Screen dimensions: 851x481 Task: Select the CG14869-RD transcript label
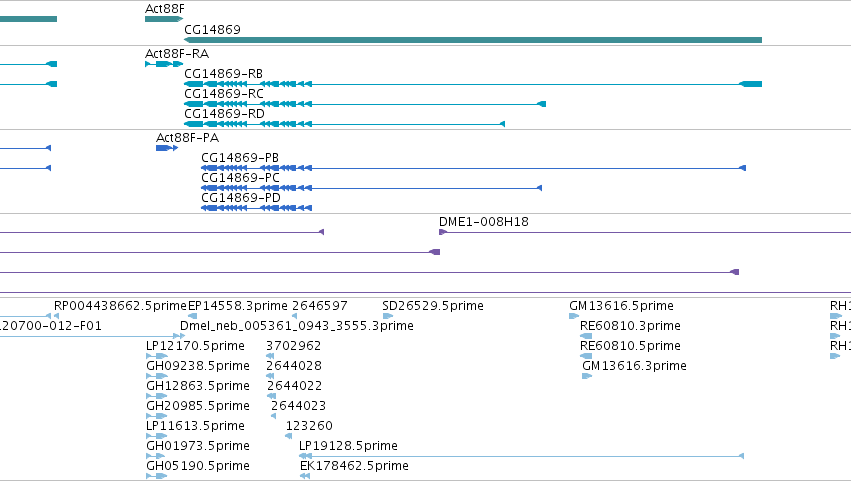click(x=224, y=113)
